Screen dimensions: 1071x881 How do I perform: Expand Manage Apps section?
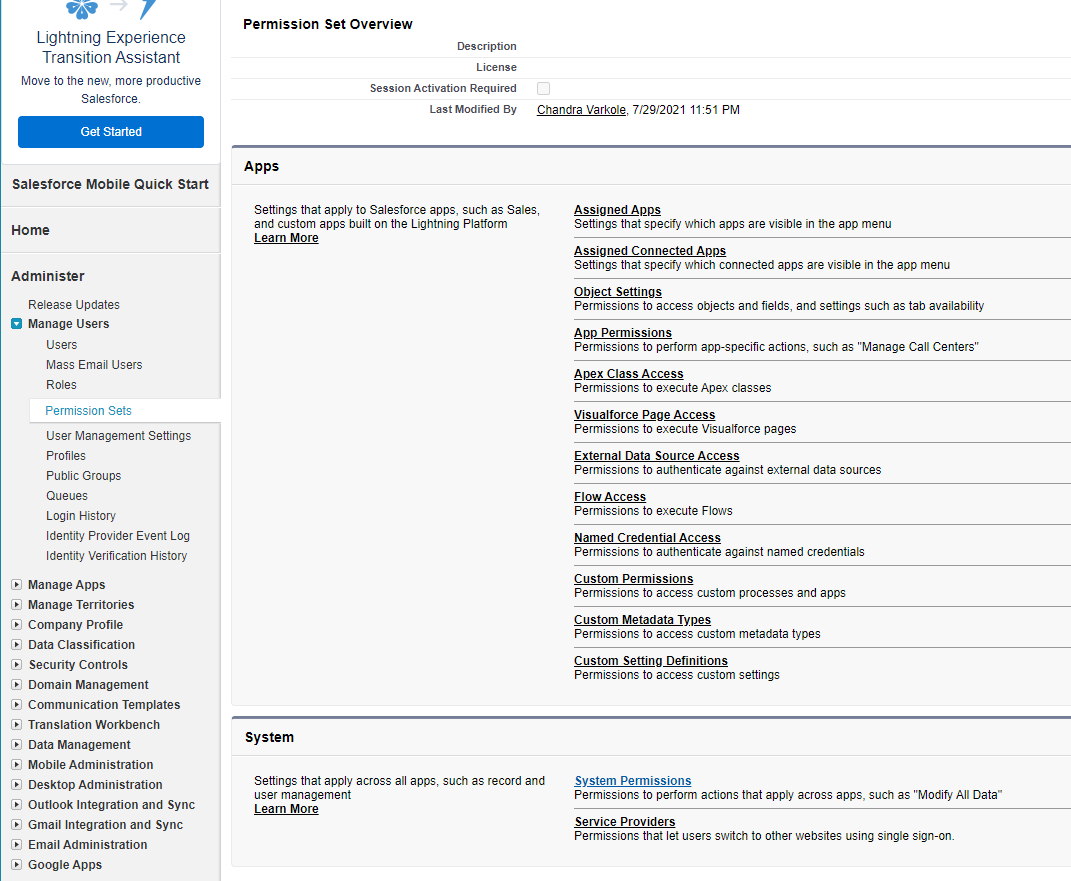(x=16, y=585)
